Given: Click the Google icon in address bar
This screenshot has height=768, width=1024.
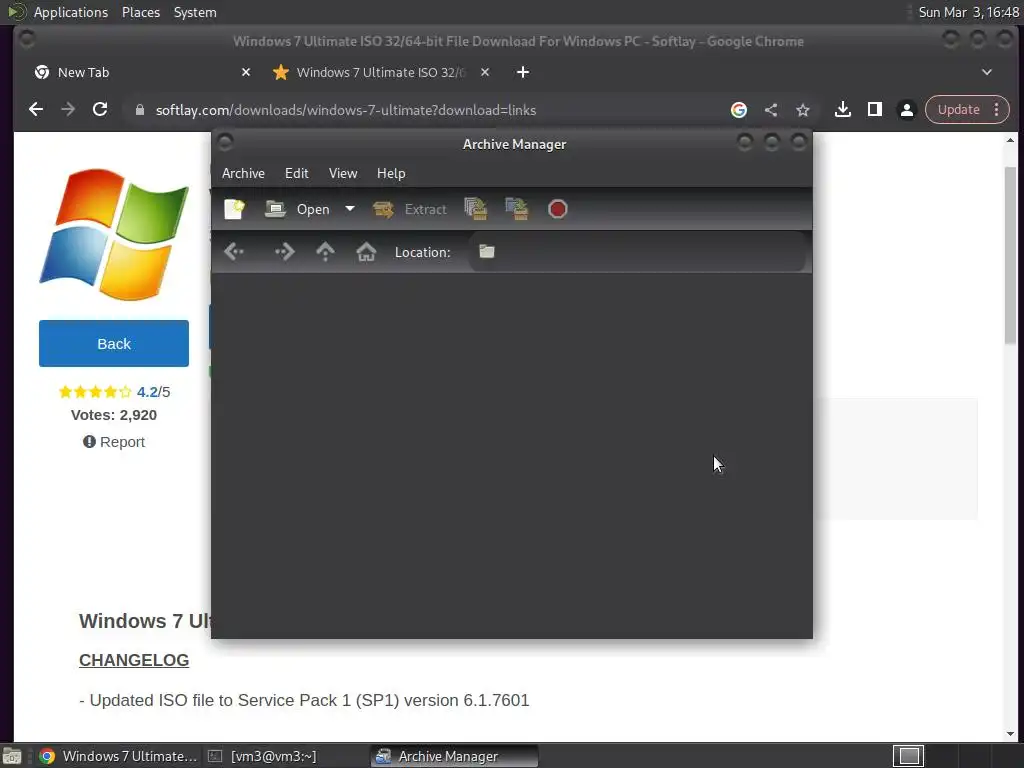Looking at the screenshot, I should click(739, 110).
